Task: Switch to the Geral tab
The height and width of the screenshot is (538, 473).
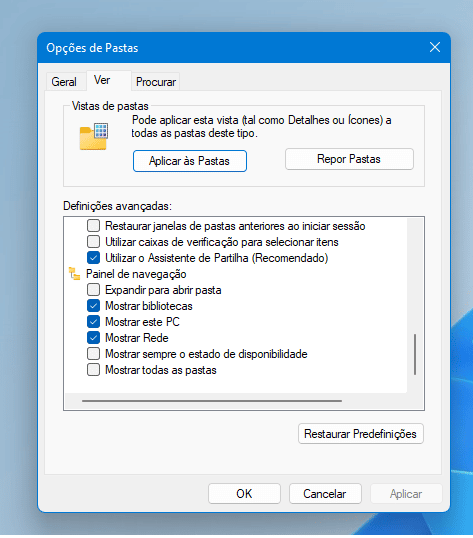Action: point(64,82)
